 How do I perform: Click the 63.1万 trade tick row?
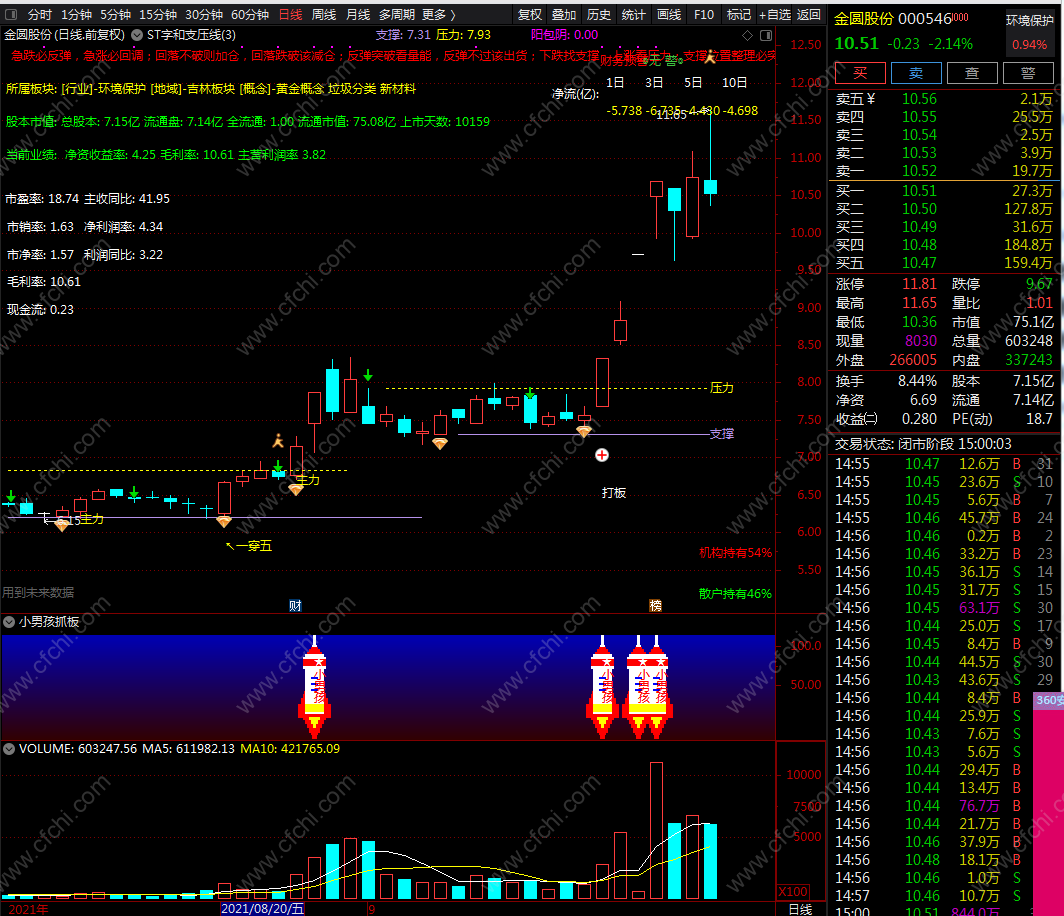click(x=944, y=608)
